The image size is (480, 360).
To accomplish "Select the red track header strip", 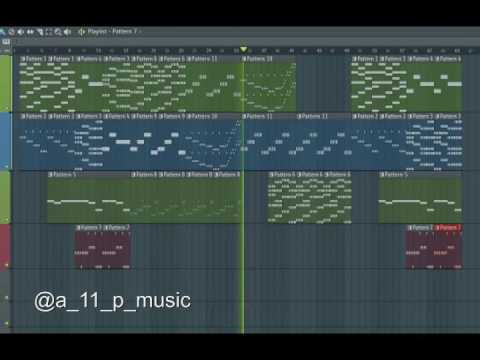I will (6, 247).
